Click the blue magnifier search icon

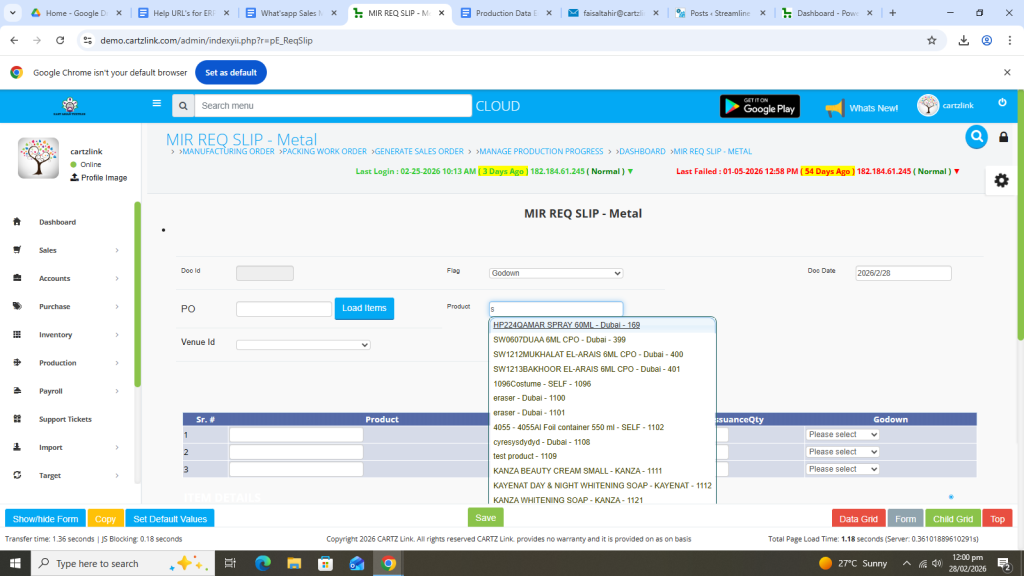[976, 137]
